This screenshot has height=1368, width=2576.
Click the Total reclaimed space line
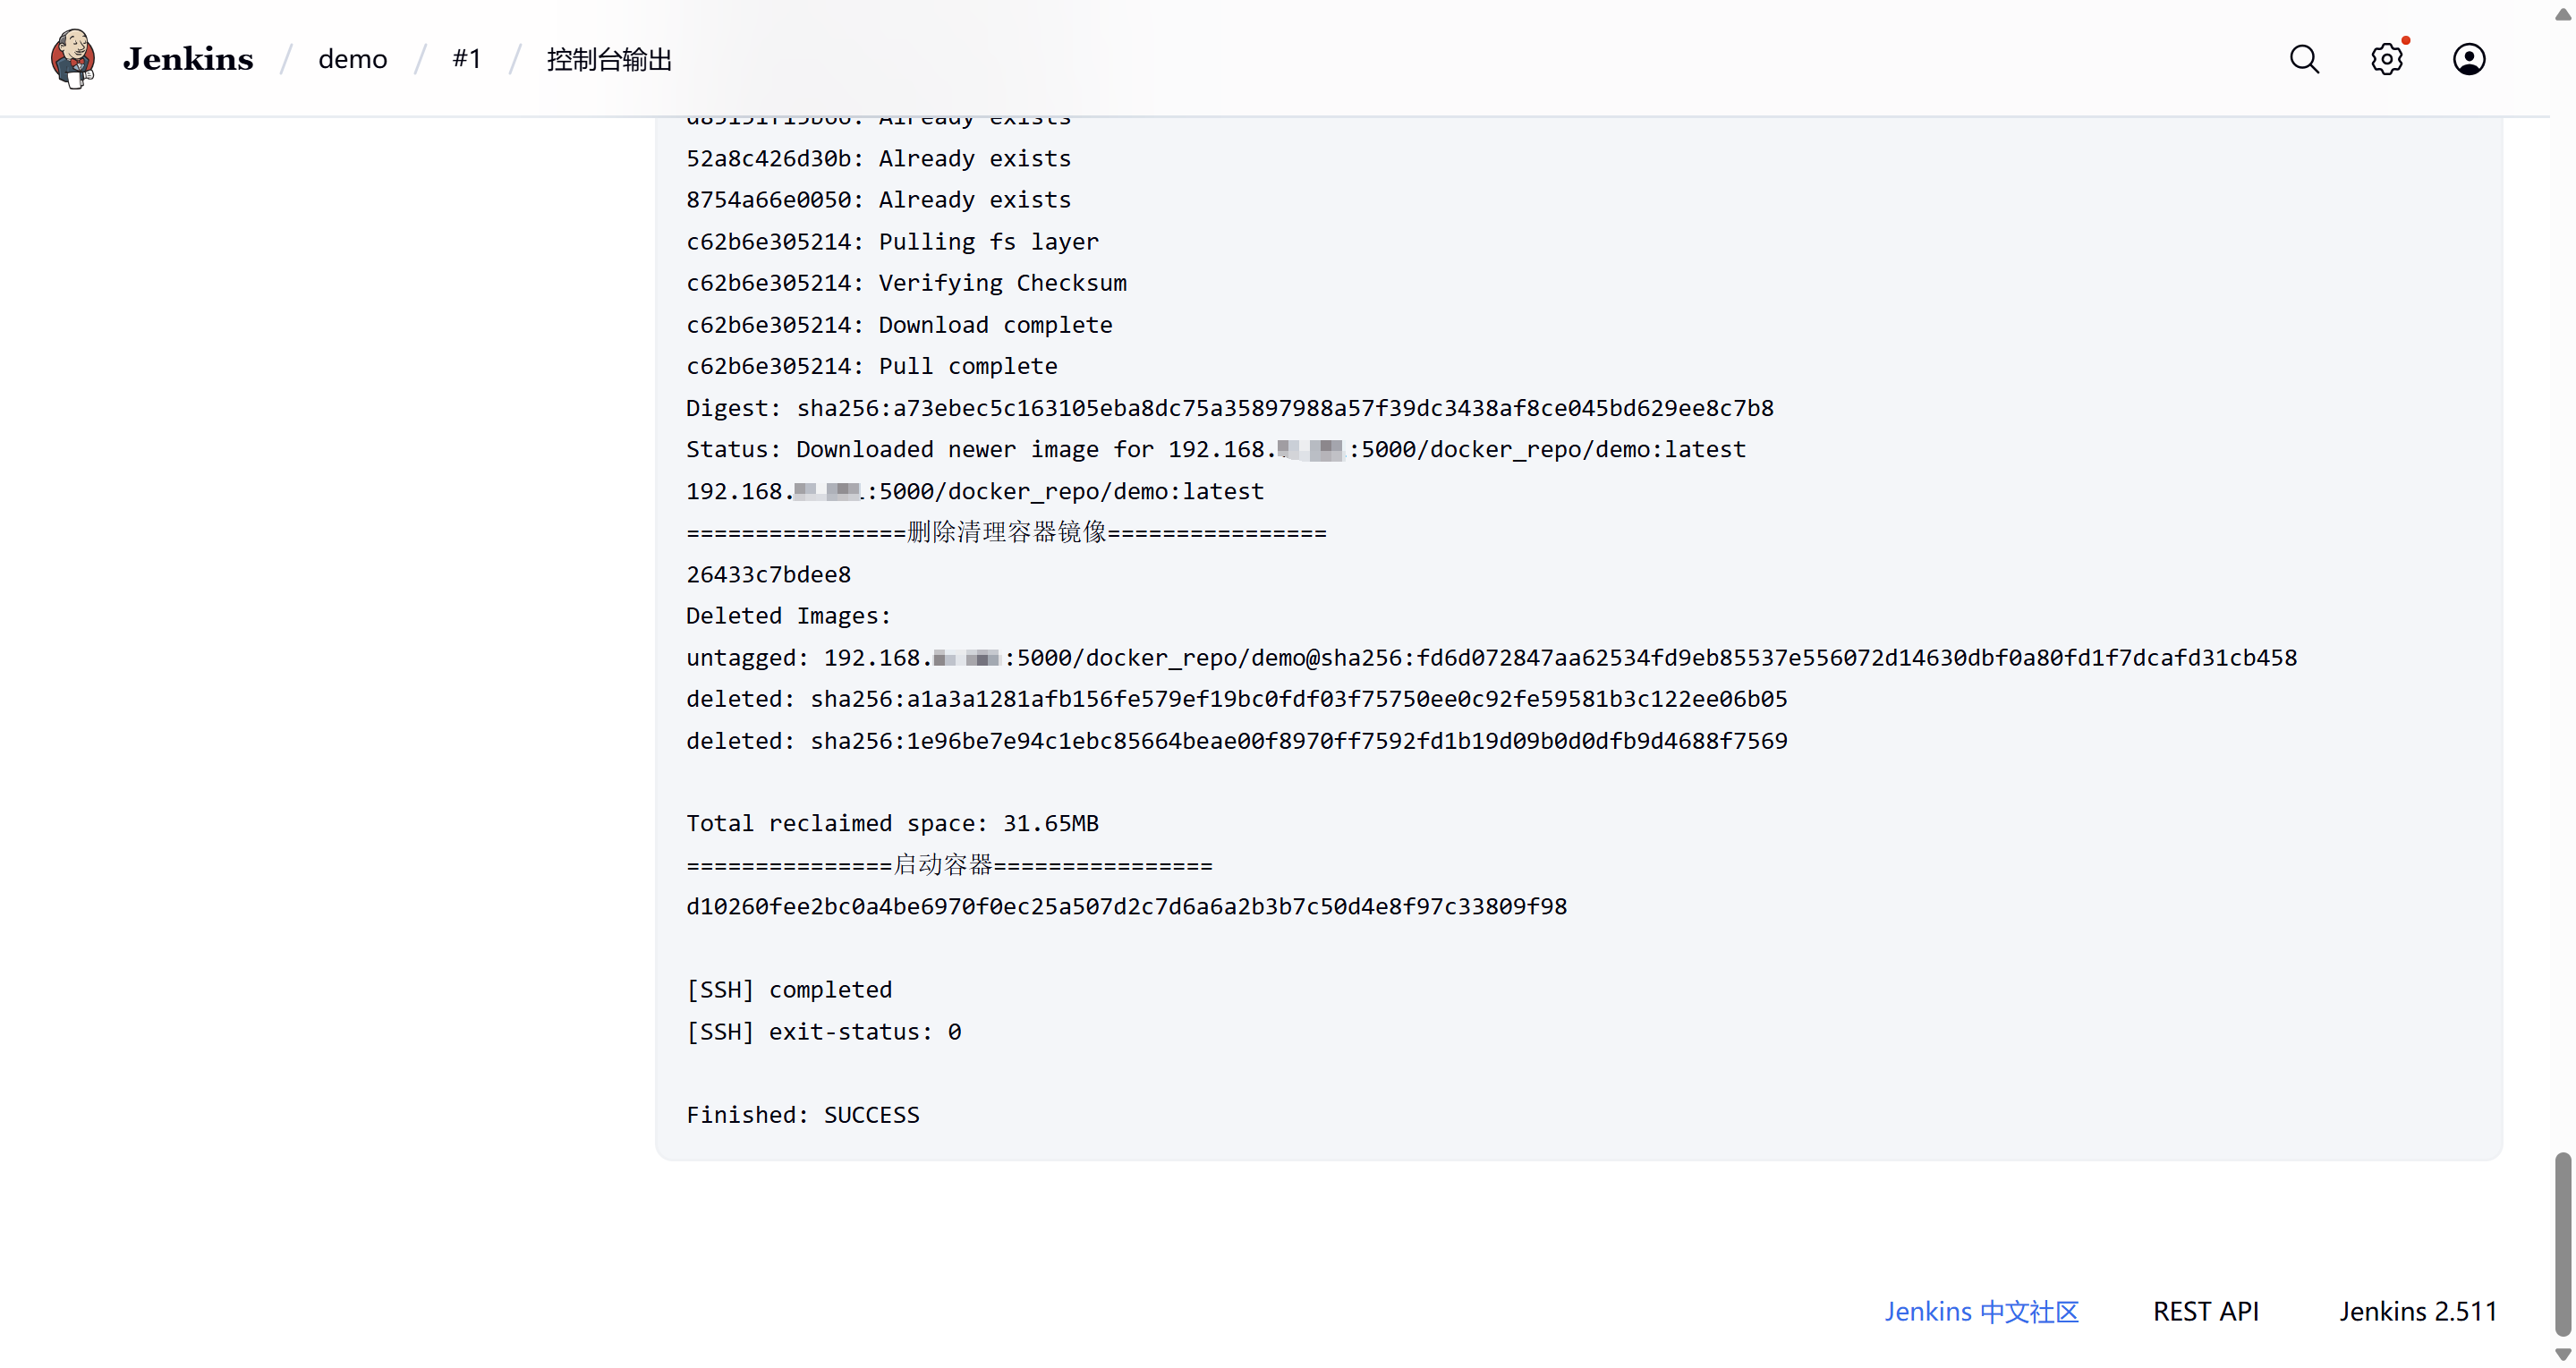click(892, 823)
